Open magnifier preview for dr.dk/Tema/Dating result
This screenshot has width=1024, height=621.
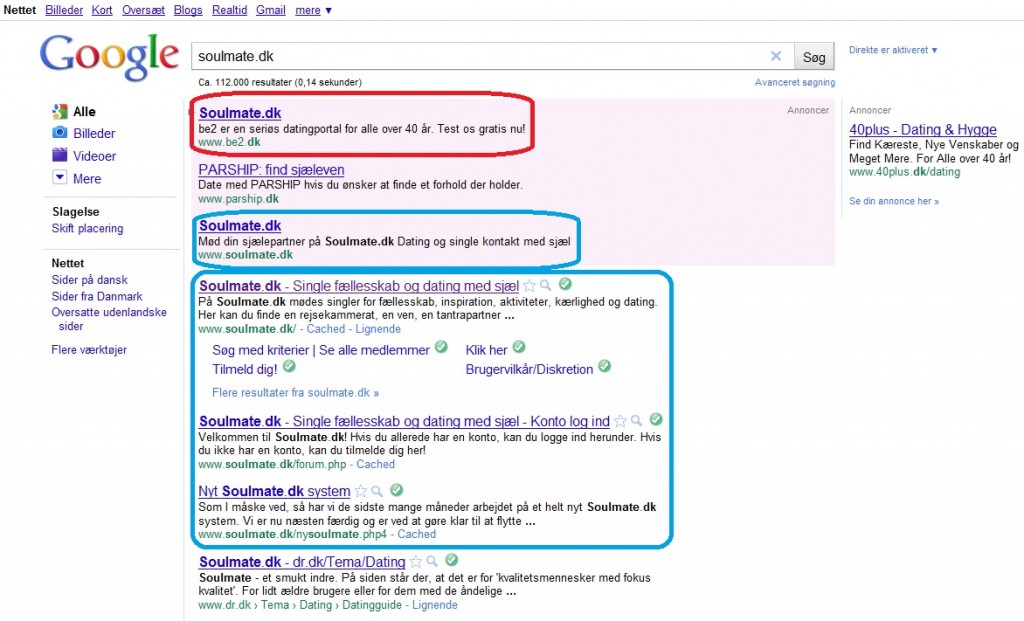432,562
